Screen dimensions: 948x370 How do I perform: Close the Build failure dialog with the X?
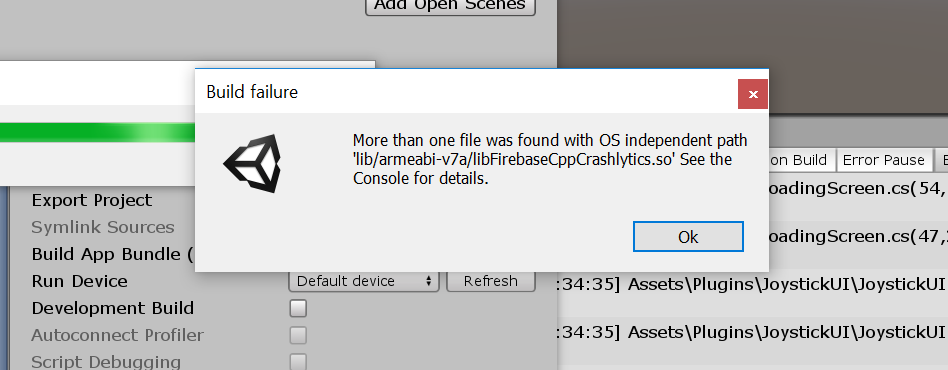[753, 94]
